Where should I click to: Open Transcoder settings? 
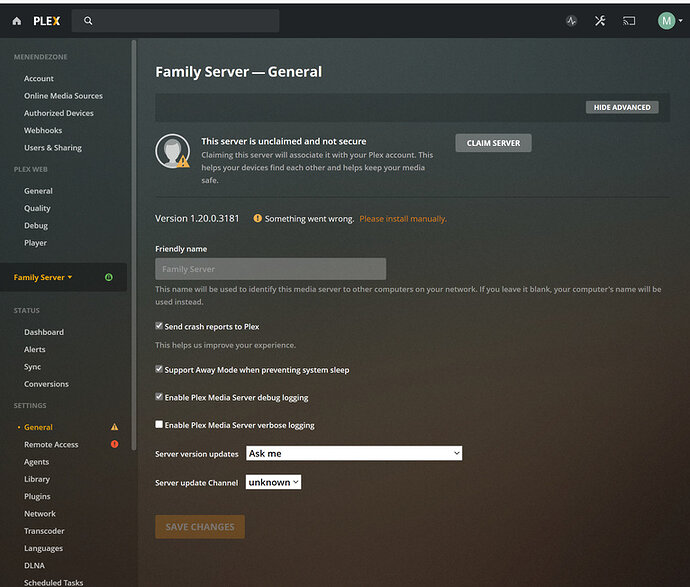click(x=44, y=531)
